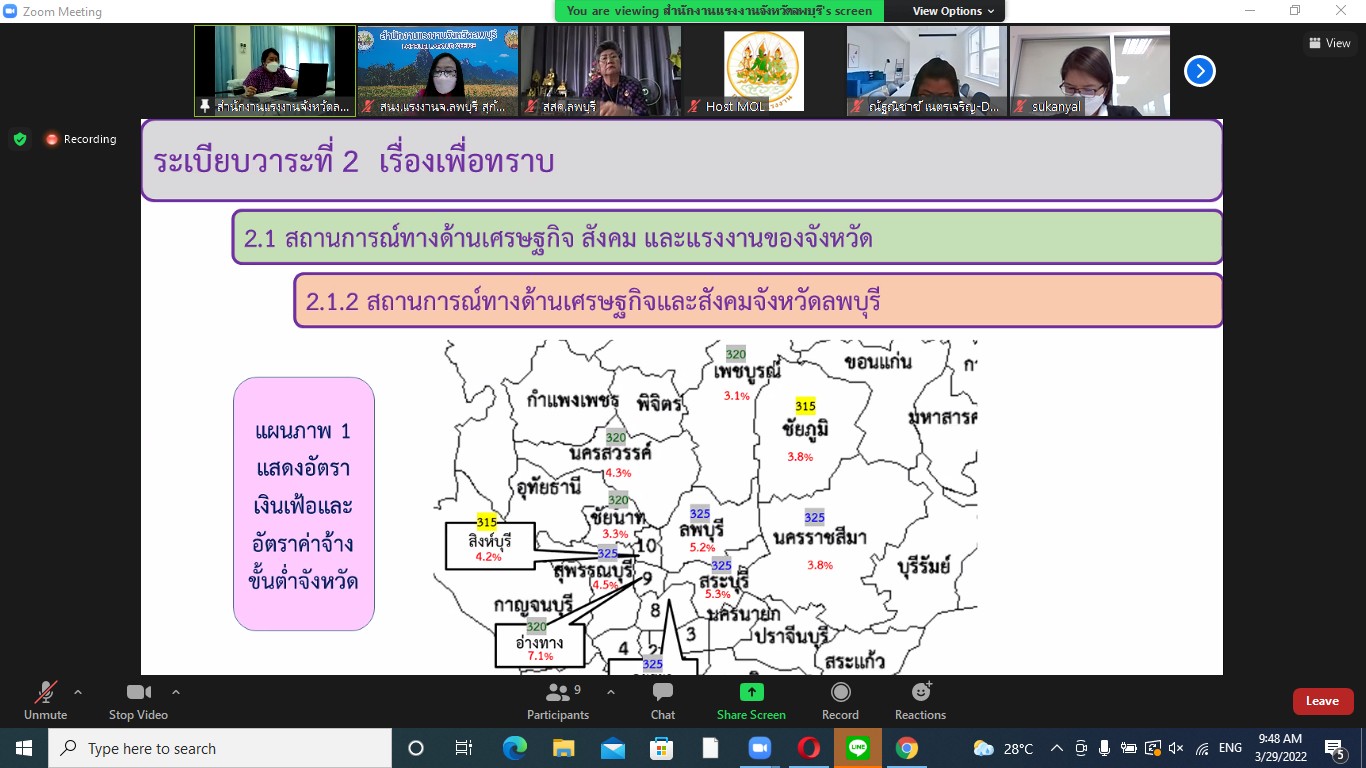1366x768 pixels.
Task: Open the Participants list
Action: tap(558, 700)
